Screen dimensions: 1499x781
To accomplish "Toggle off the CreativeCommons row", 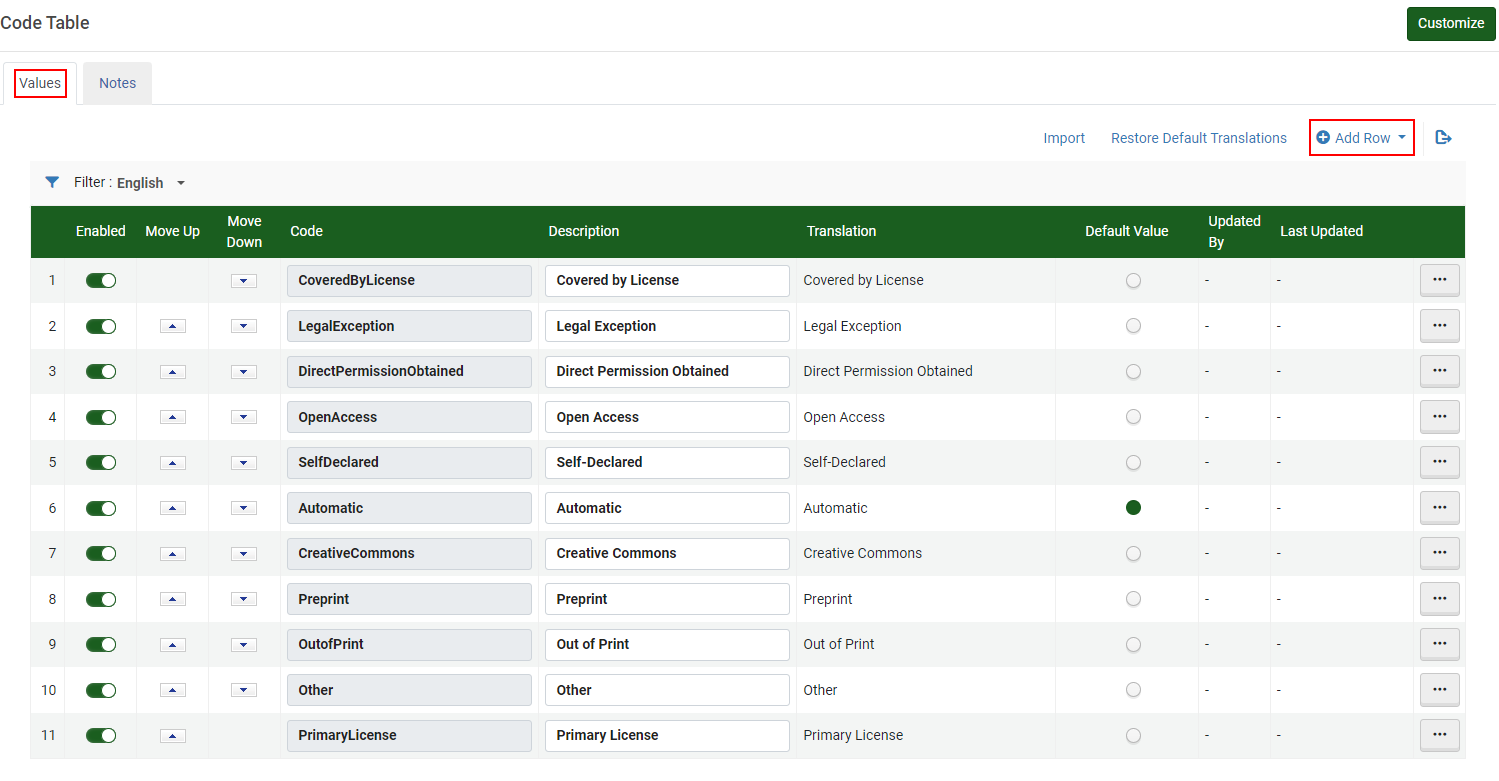I will (101, 554).
